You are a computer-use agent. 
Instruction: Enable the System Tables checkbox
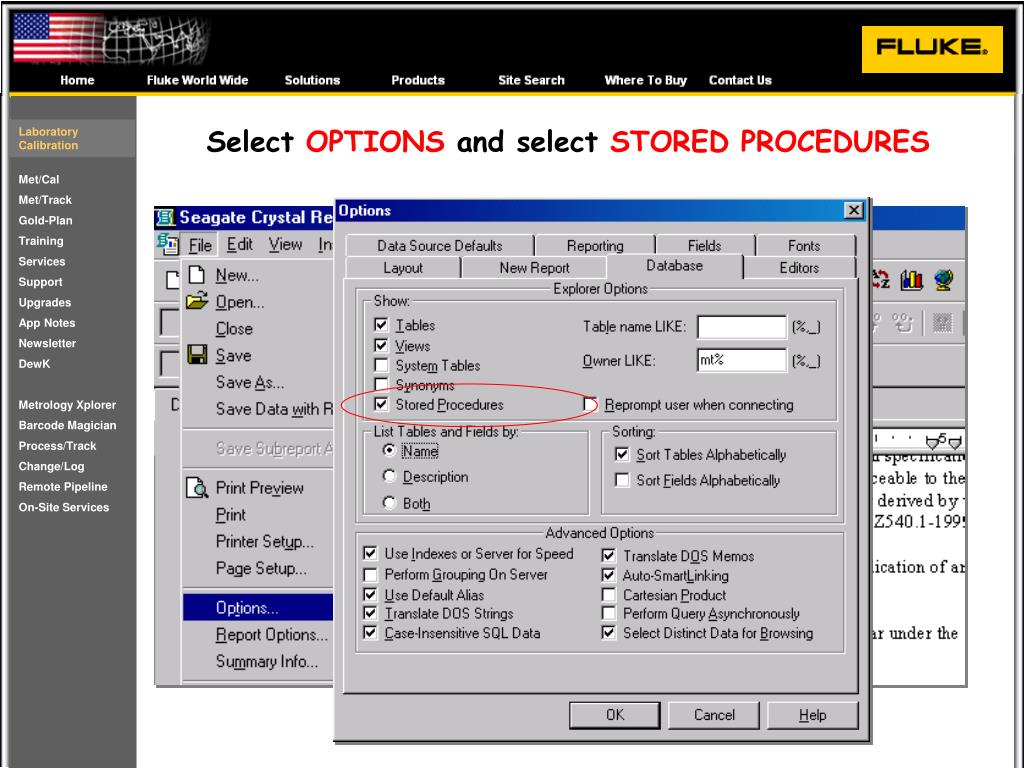[x=381, y=365]
